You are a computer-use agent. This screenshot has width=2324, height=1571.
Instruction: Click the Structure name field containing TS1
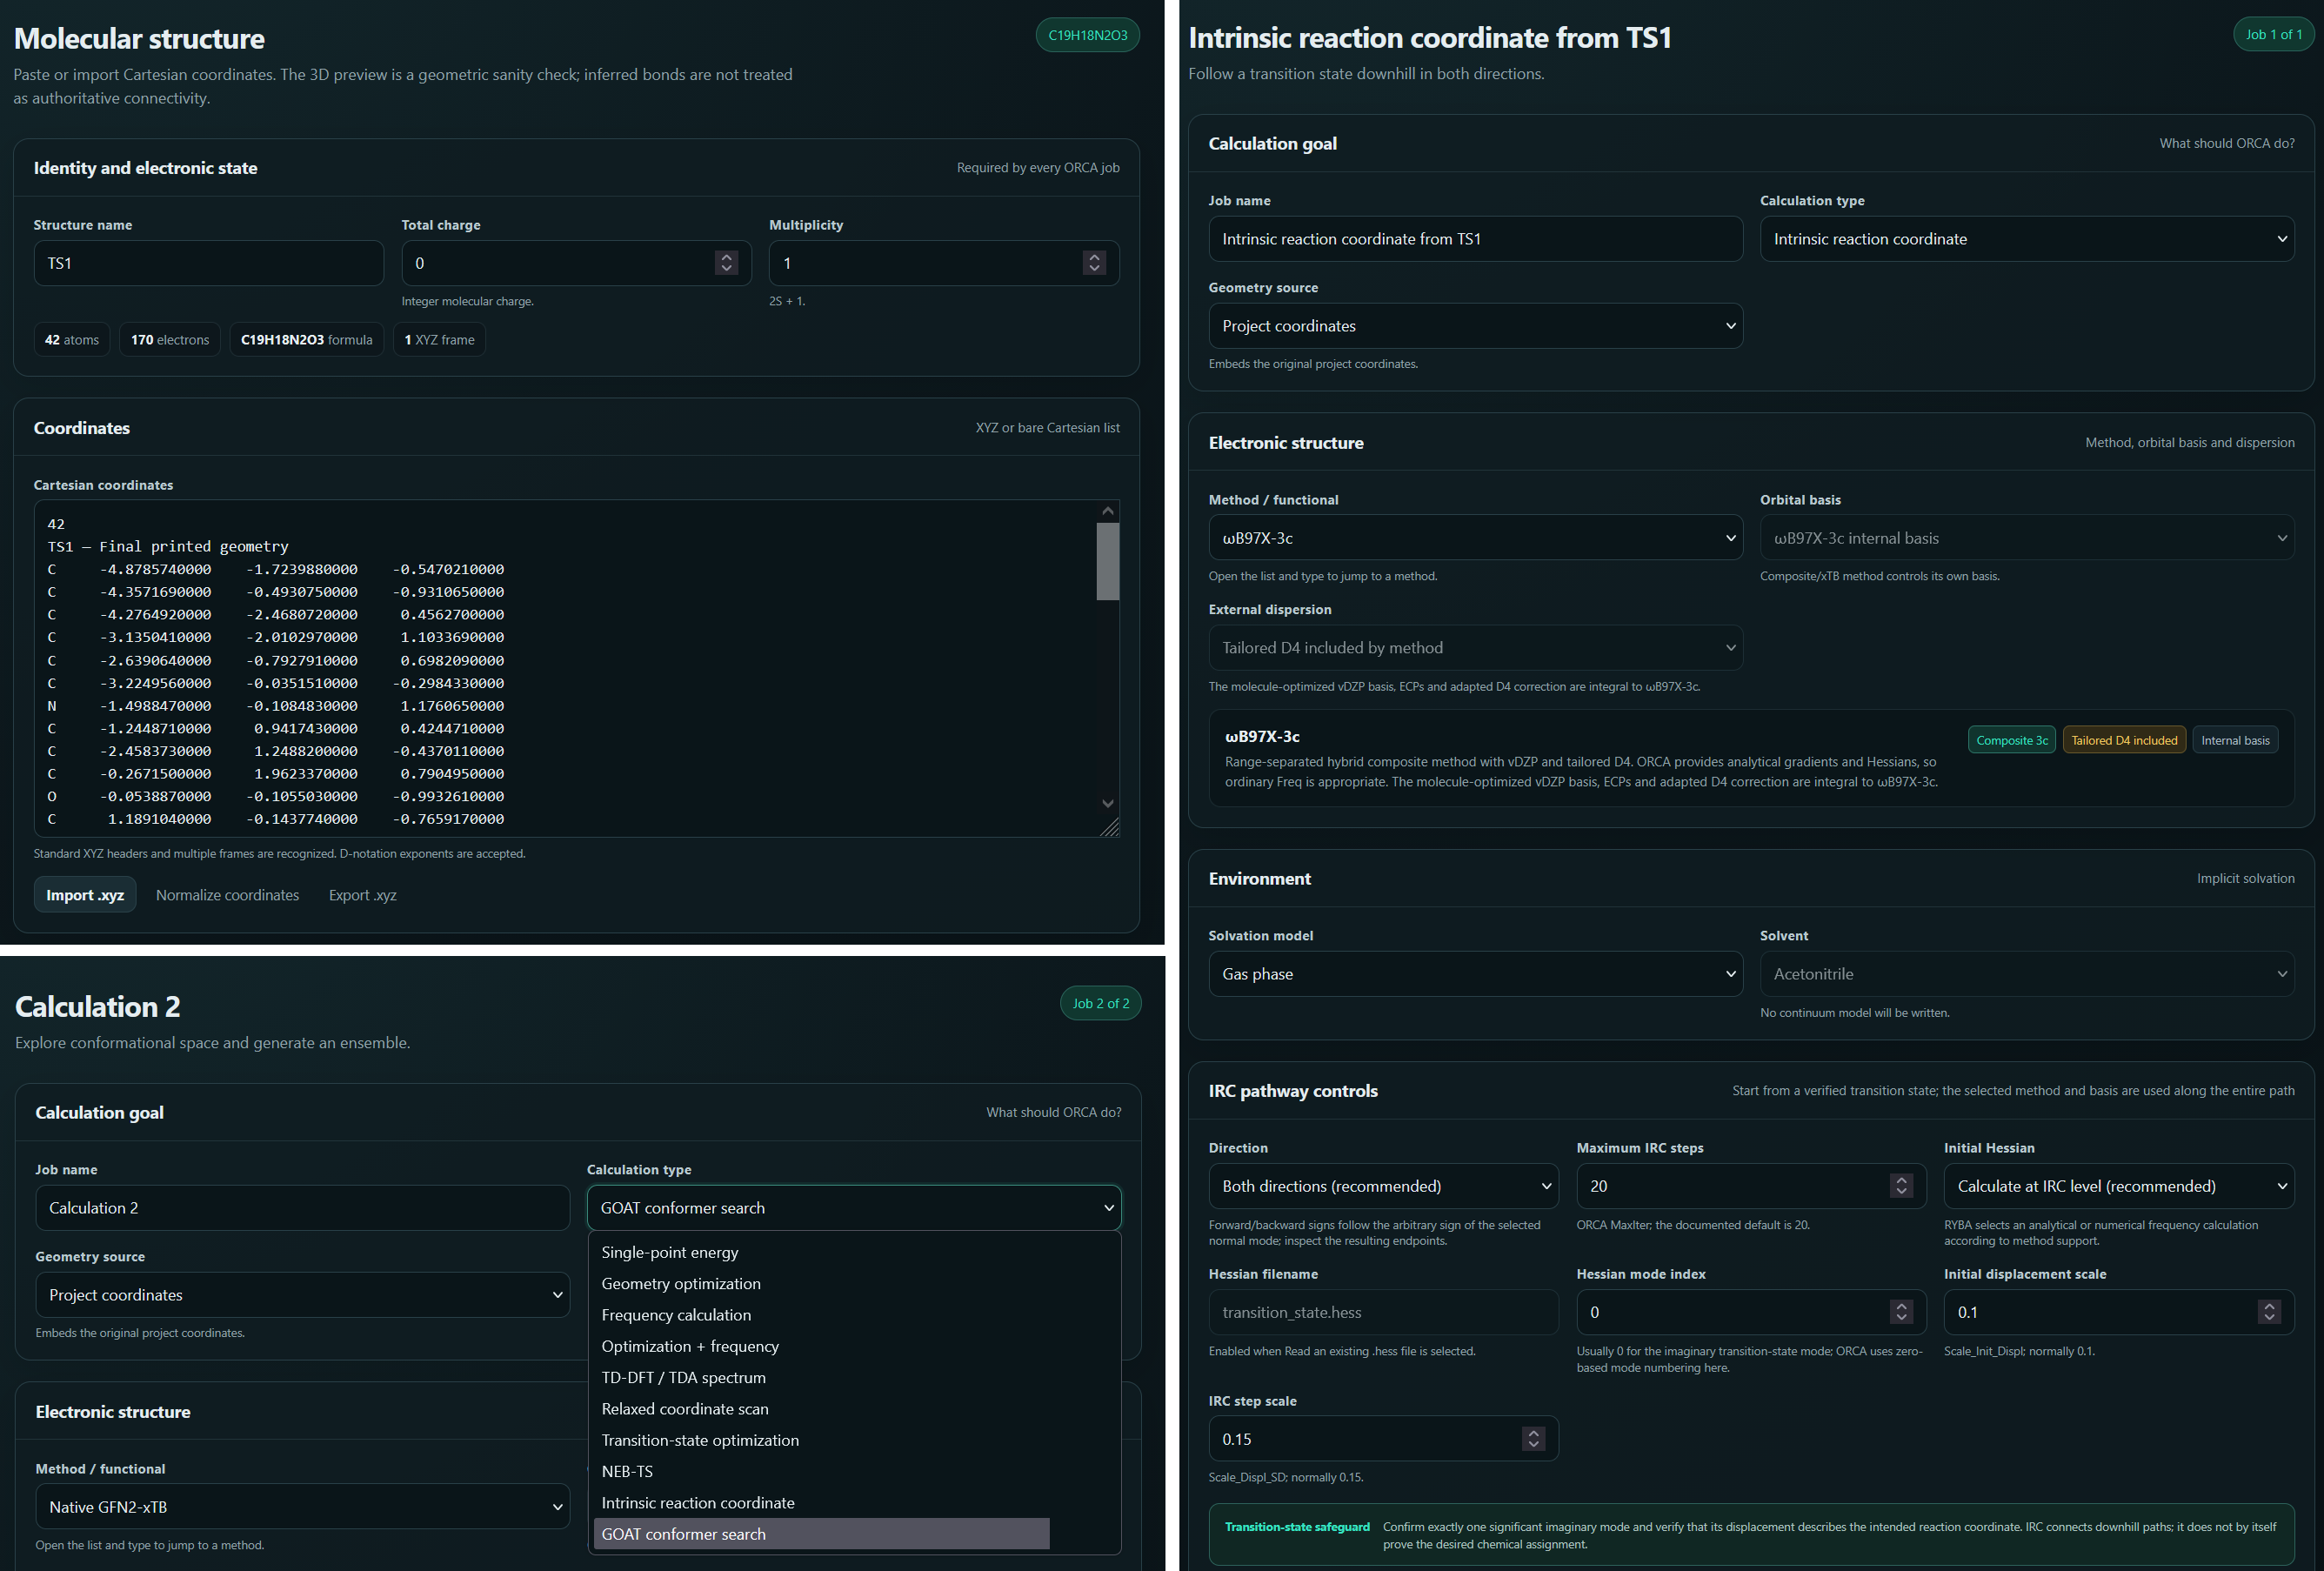209,263
